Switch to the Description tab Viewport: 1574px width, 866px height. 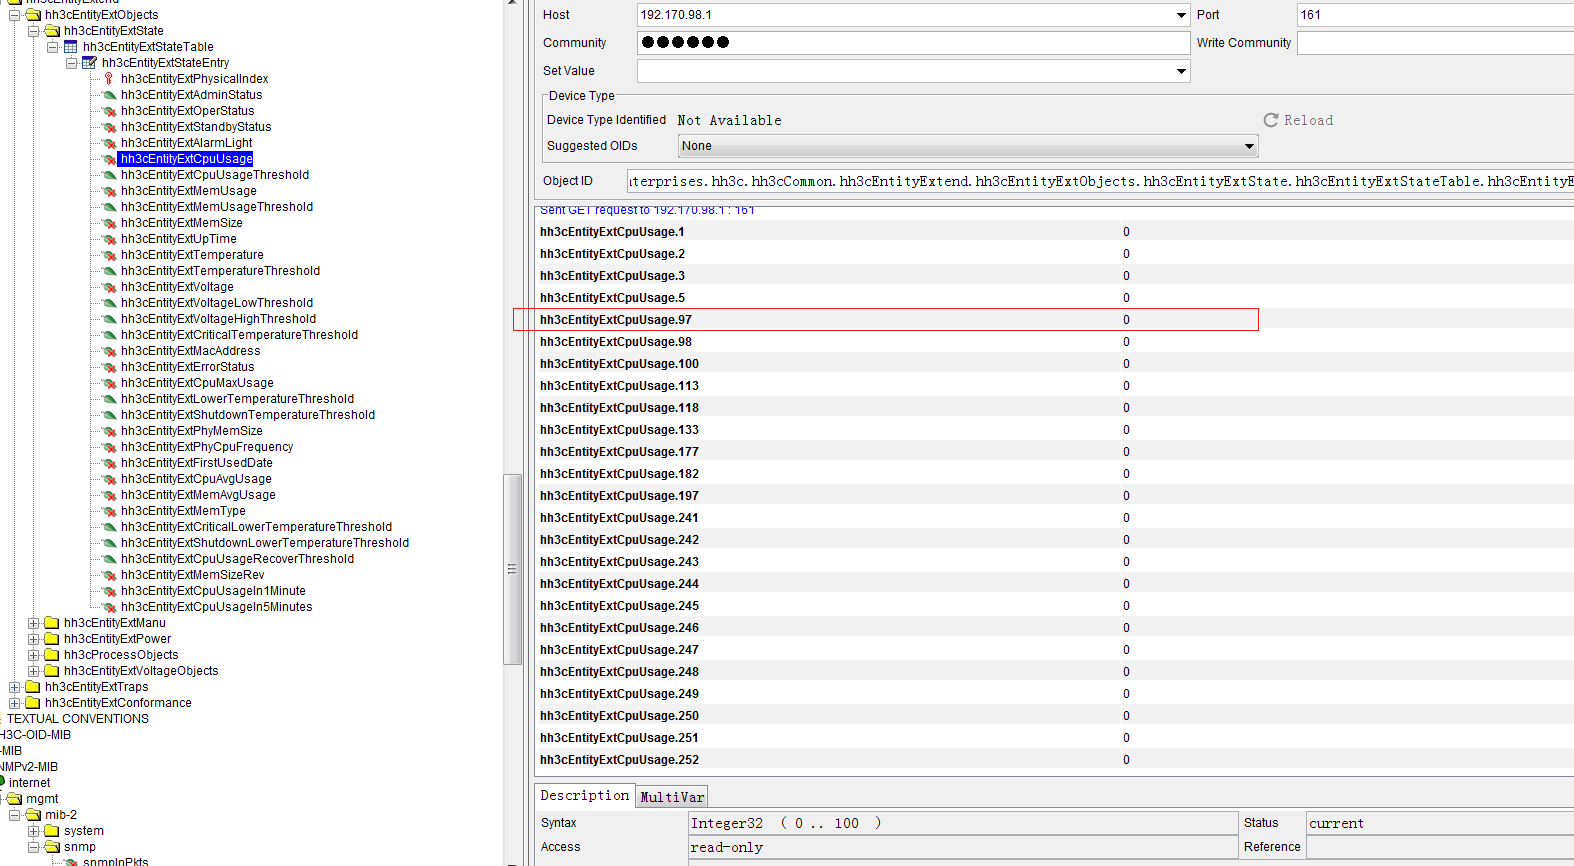pos(585,796)
